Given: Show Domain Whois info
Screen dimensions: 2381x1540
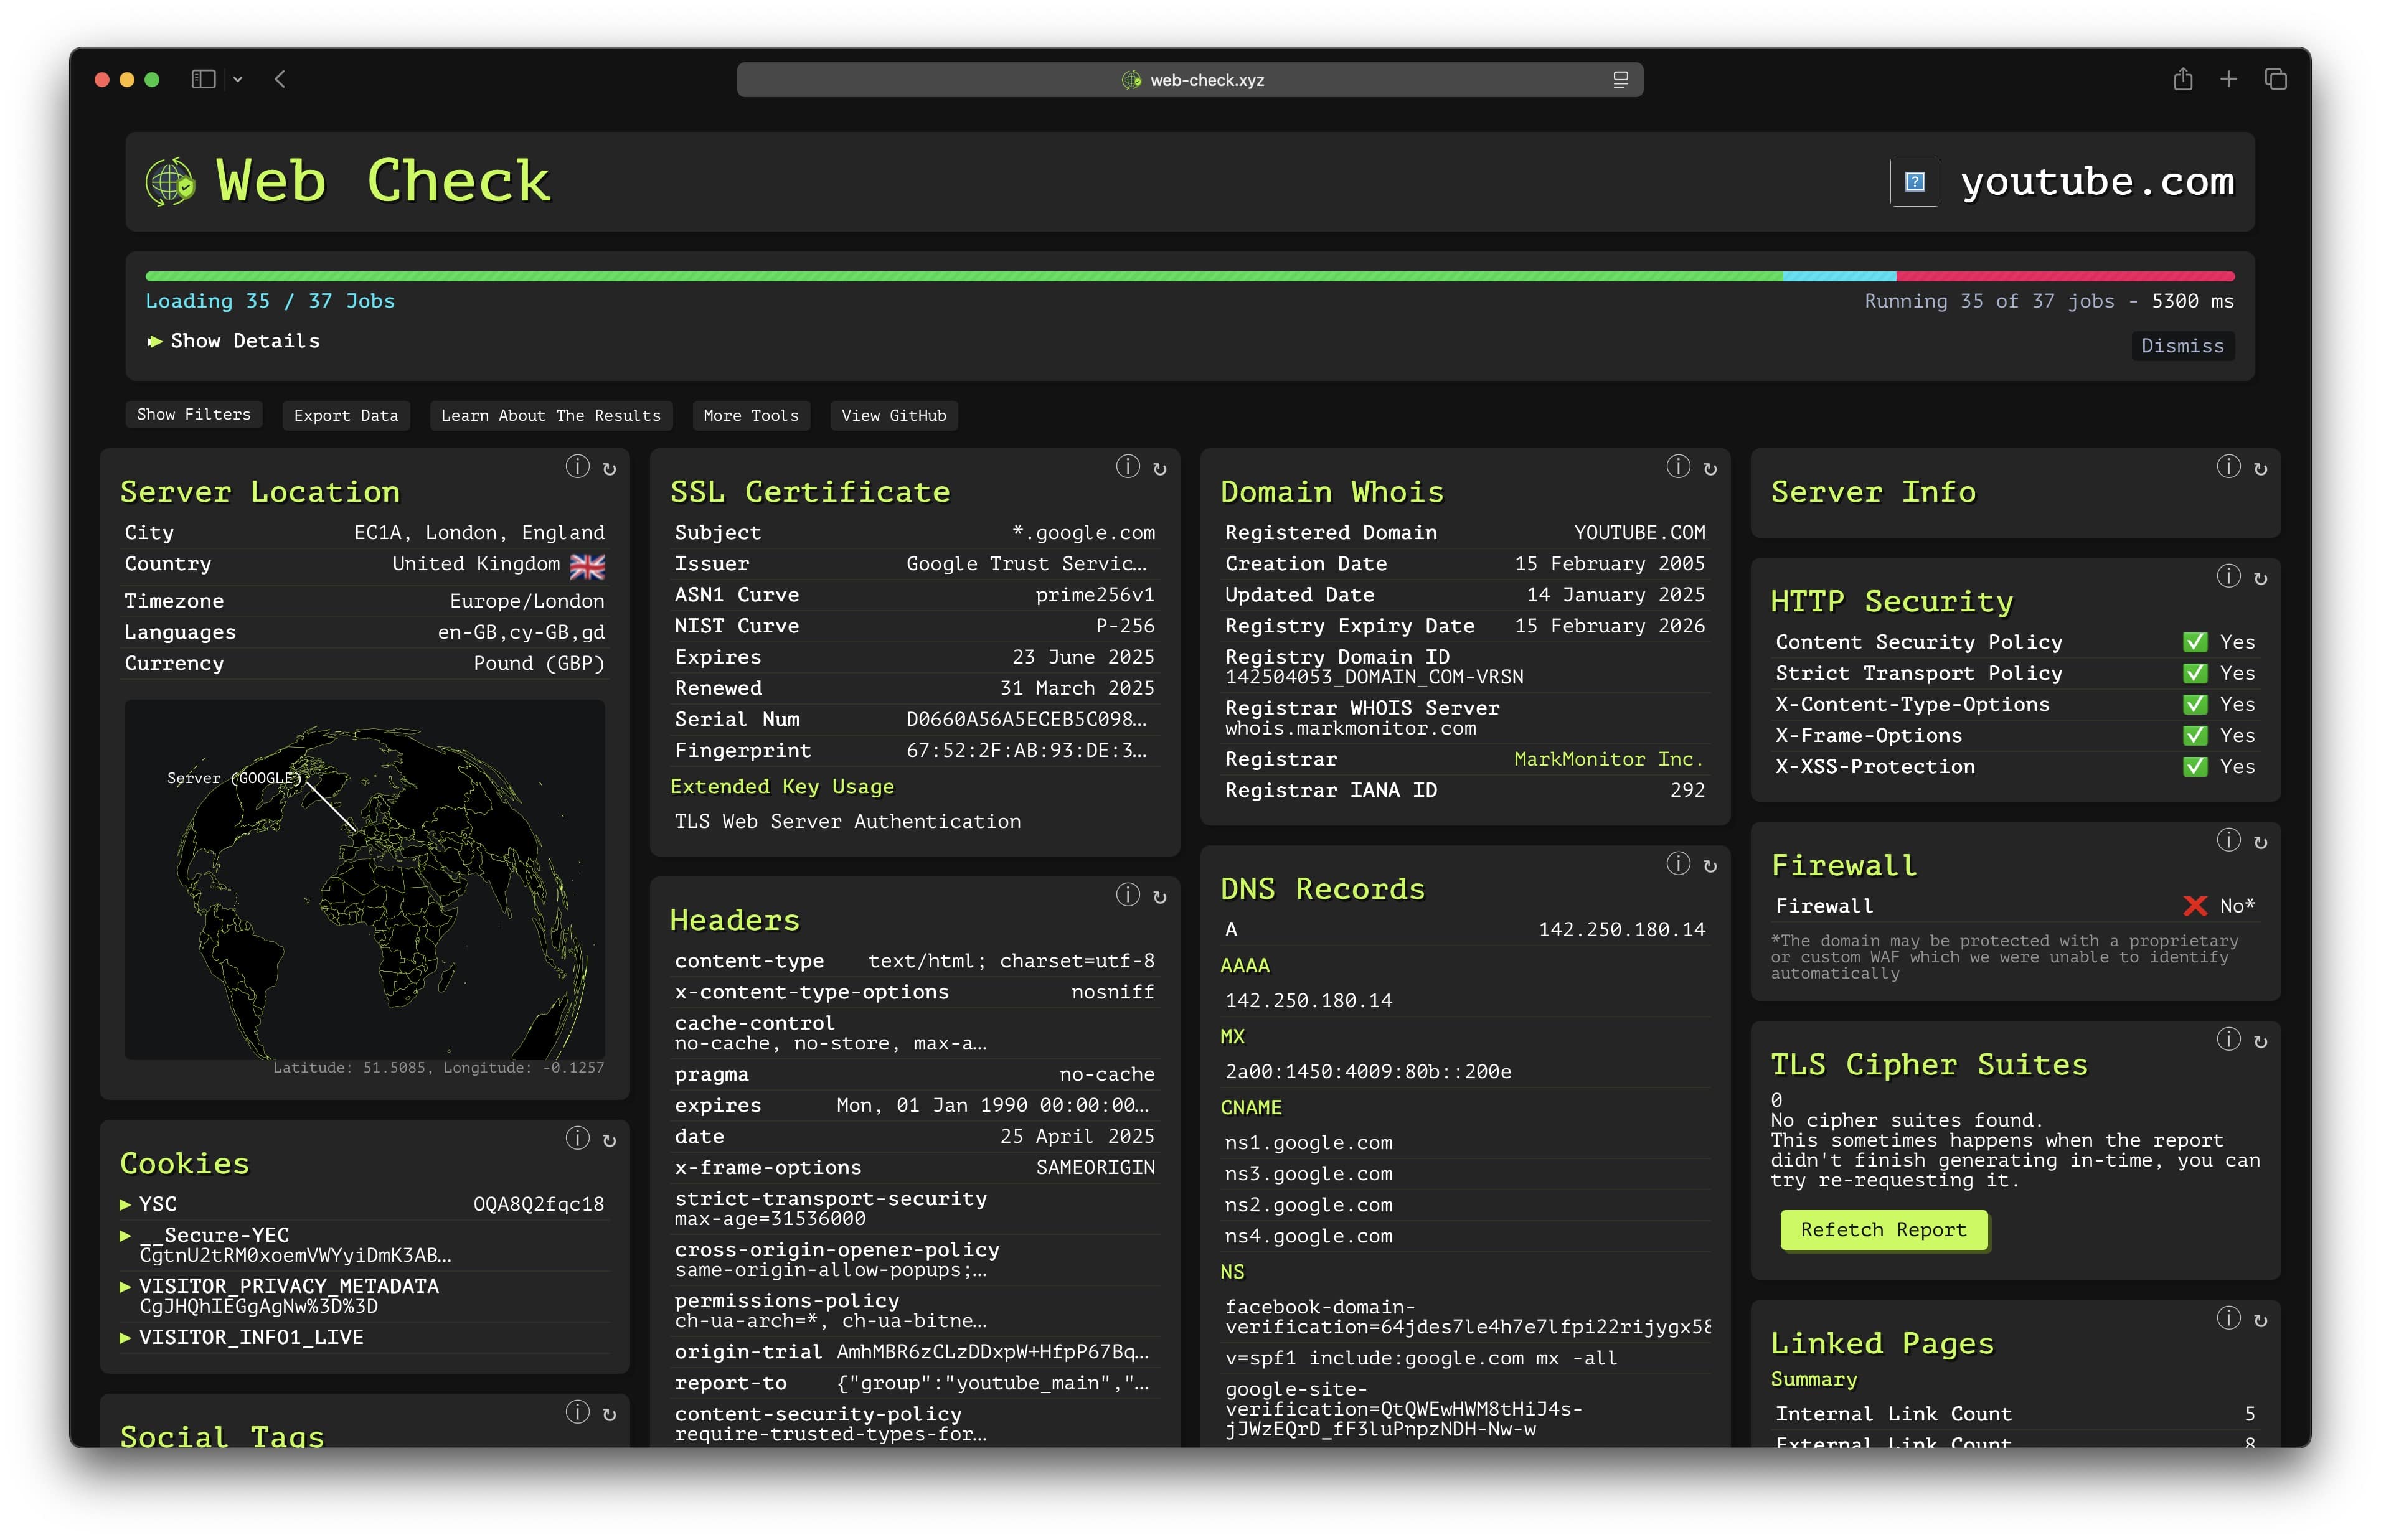Looking at the screenshot, I should pos(1678,467).
